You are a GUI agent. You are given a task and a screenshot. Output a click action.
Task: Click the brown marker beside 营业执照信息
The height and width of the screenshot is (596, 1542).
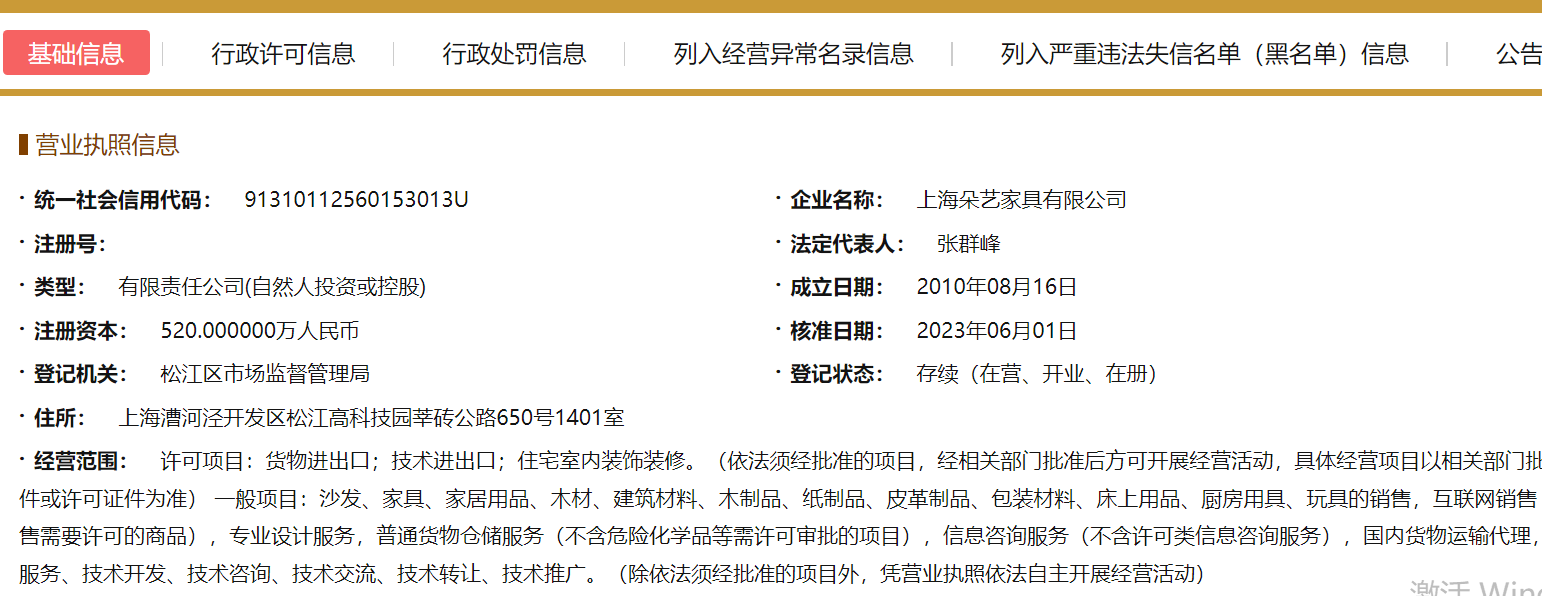23,145
